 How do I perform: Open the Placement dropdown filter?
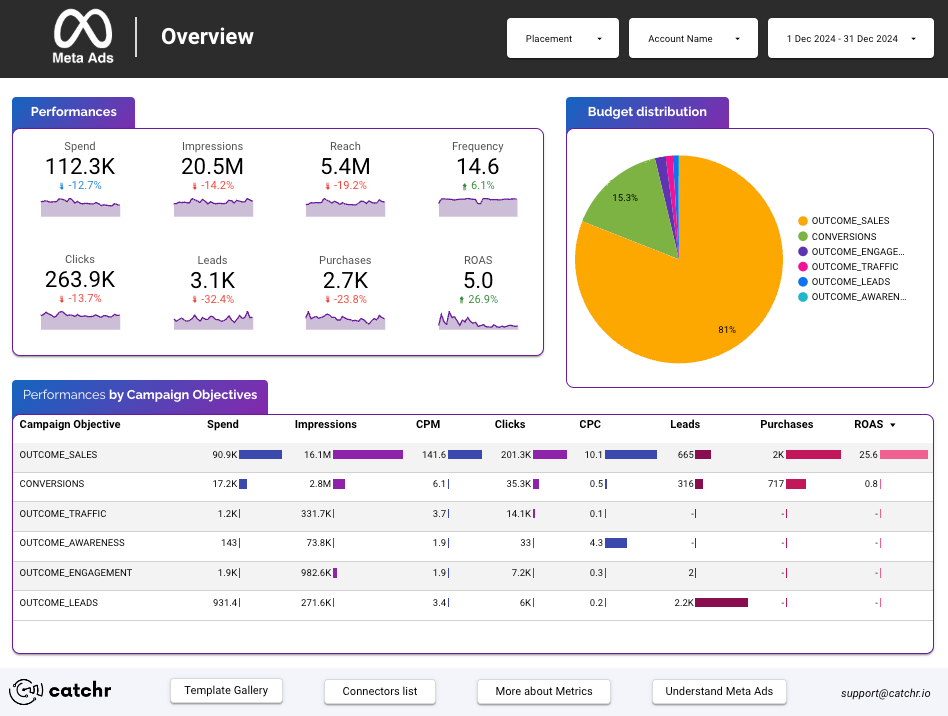click(563, 38)
